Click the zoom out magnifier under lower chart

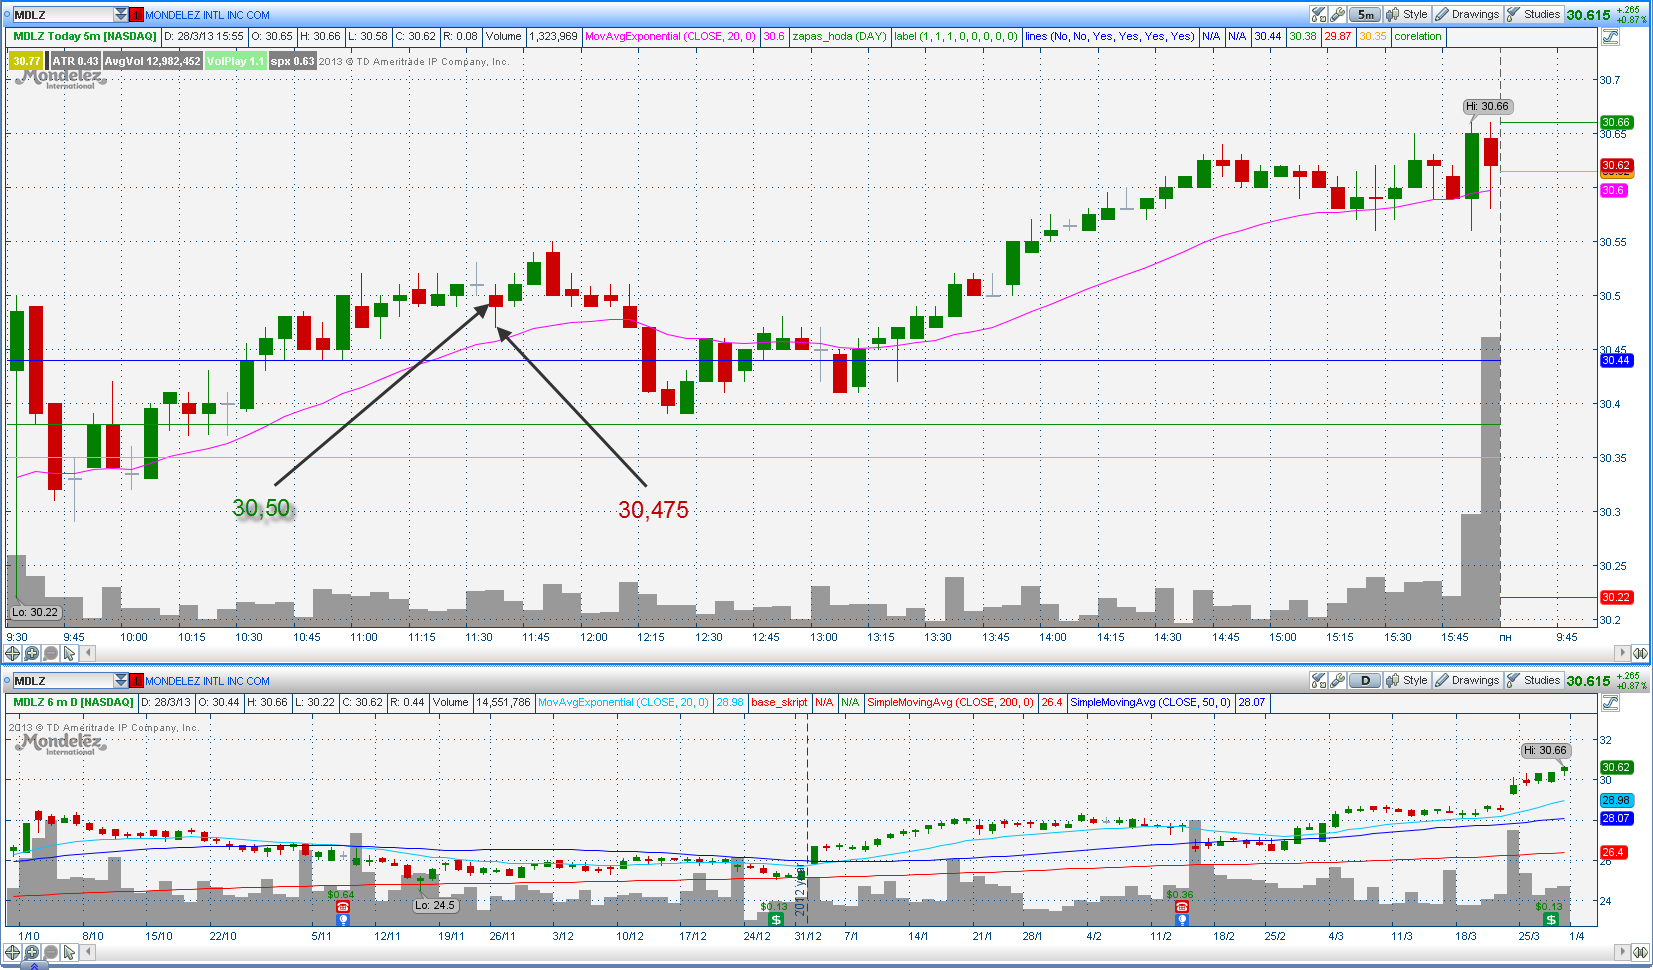click(50, 952)
